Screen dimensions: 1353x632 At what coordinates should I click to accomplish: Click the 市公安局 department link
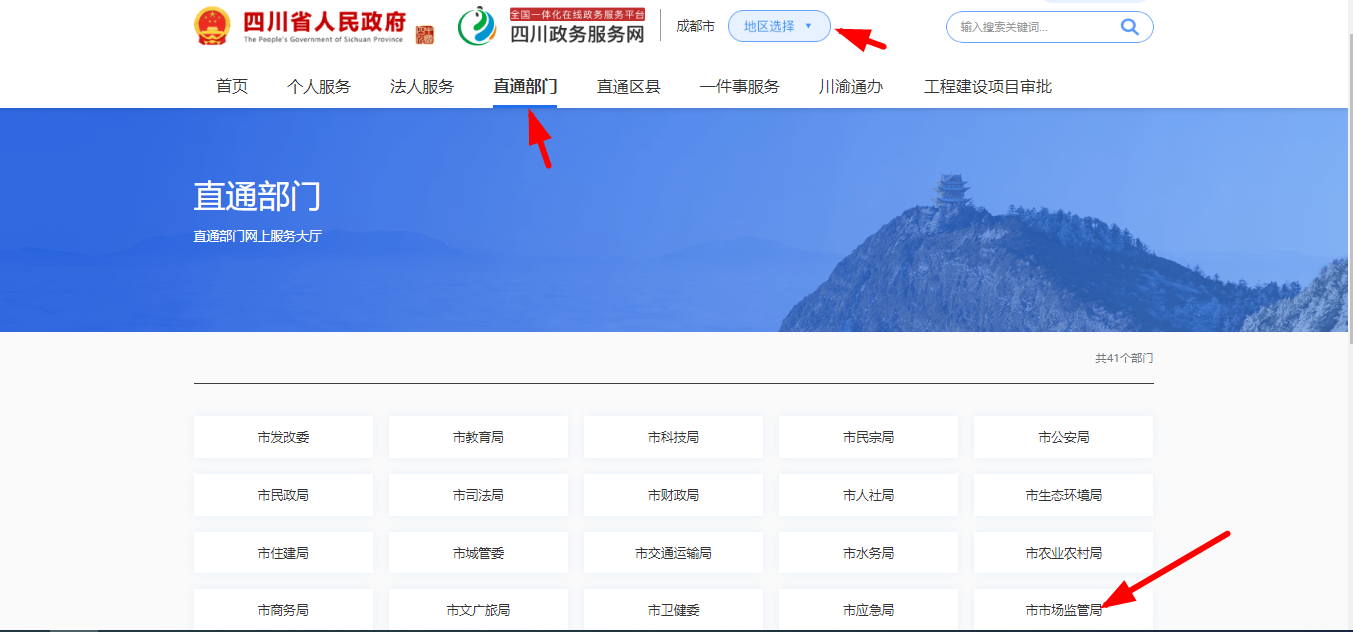point(1063,437)
